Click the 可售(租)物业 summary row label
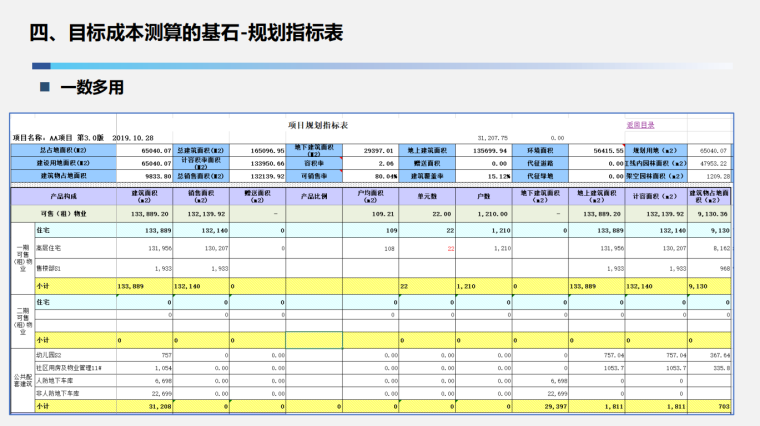The height and width of the screenshot is (426, 760). point(64,213)
